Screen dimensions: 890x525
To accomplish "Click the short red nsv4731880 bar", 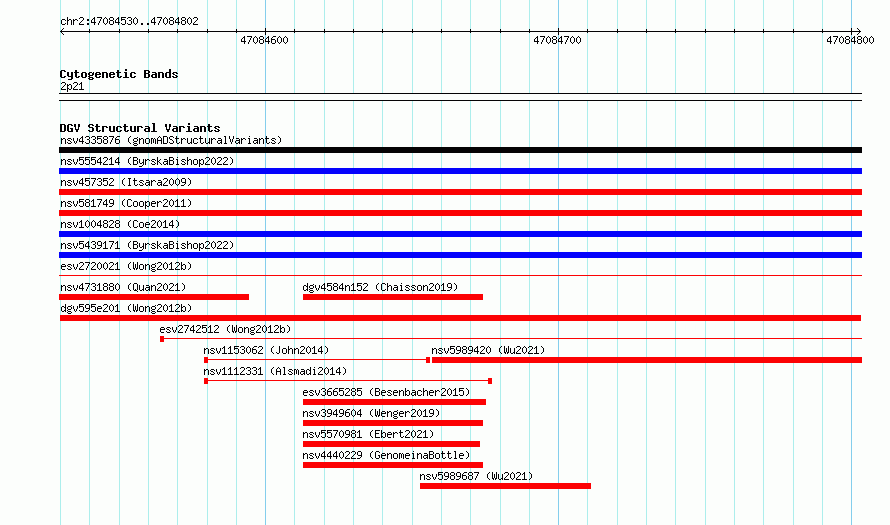I will pos(154,297).
